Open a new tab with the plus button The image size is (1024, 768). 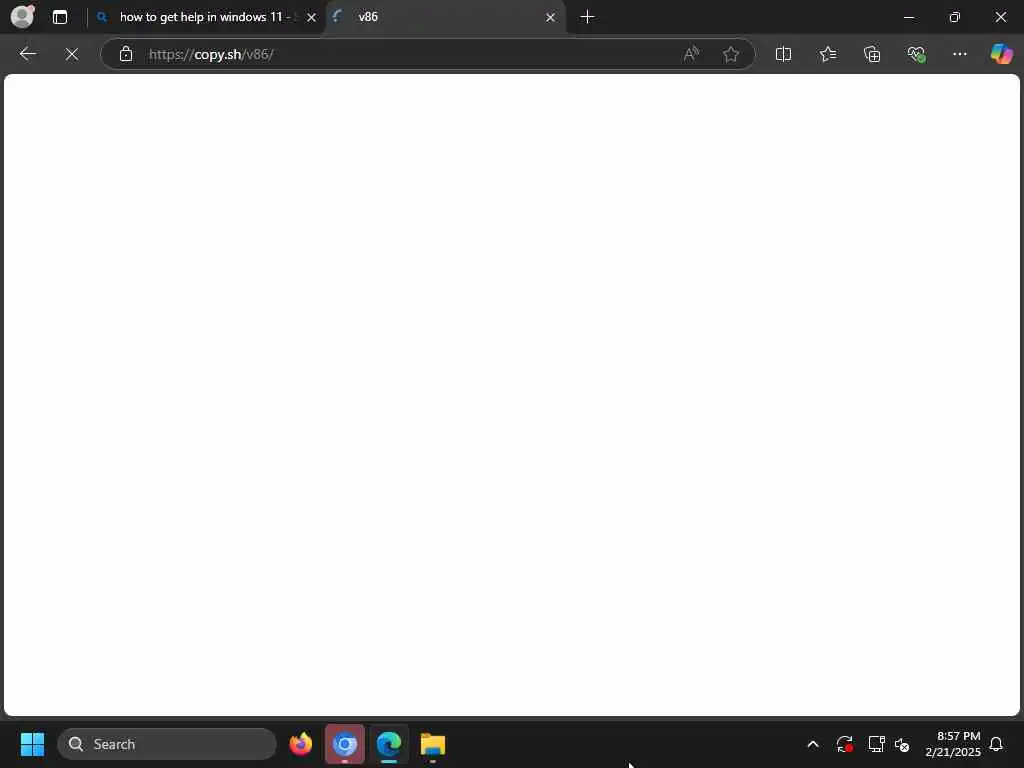pos(587,17)
